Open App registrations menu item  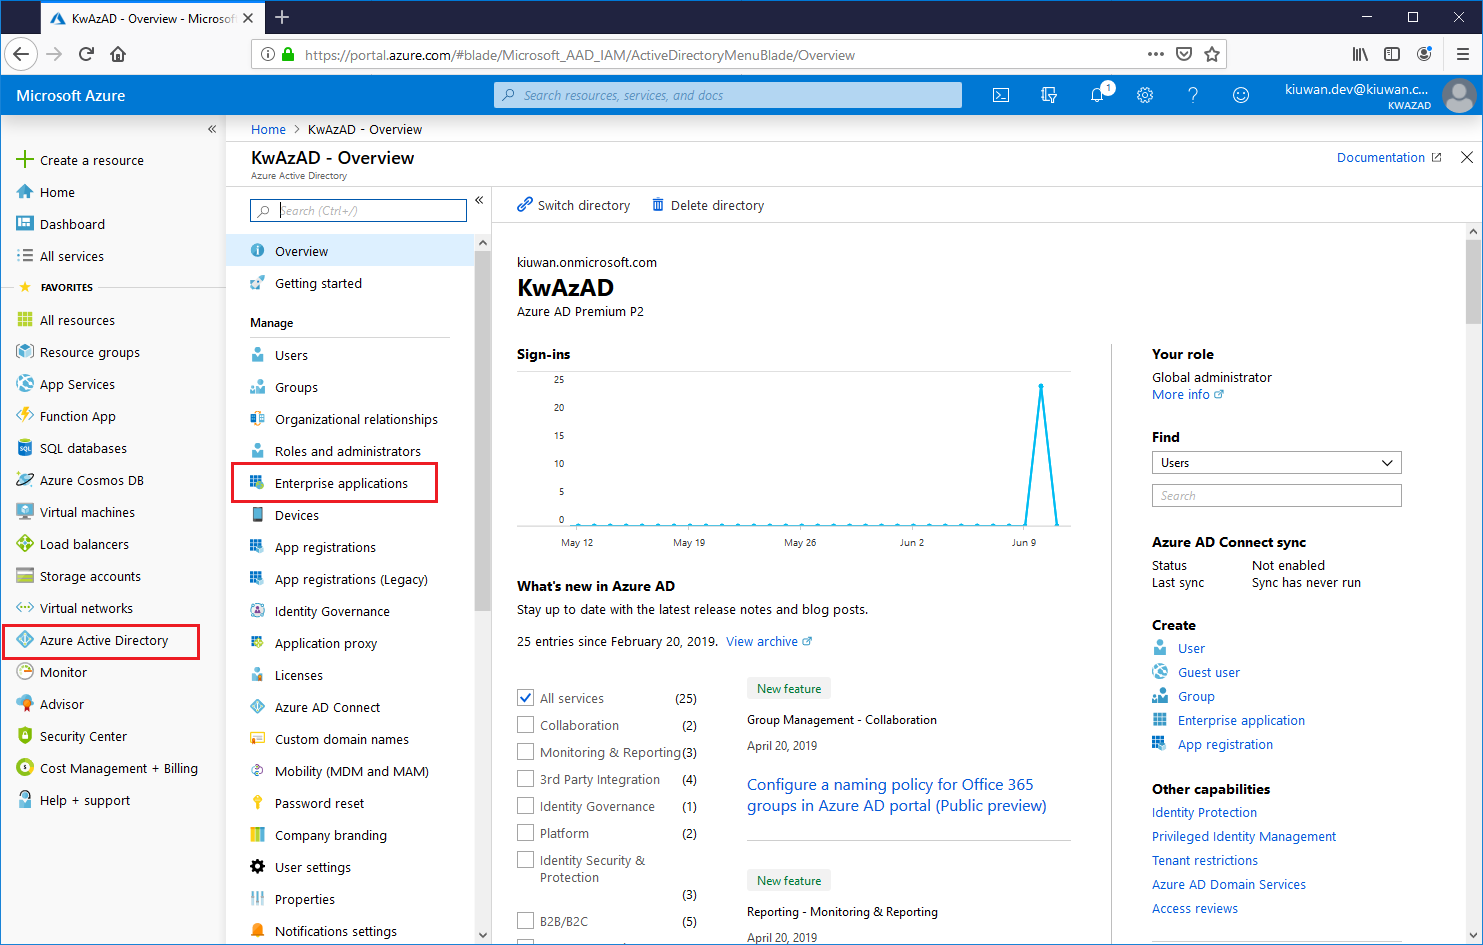(x=325, y=547)
